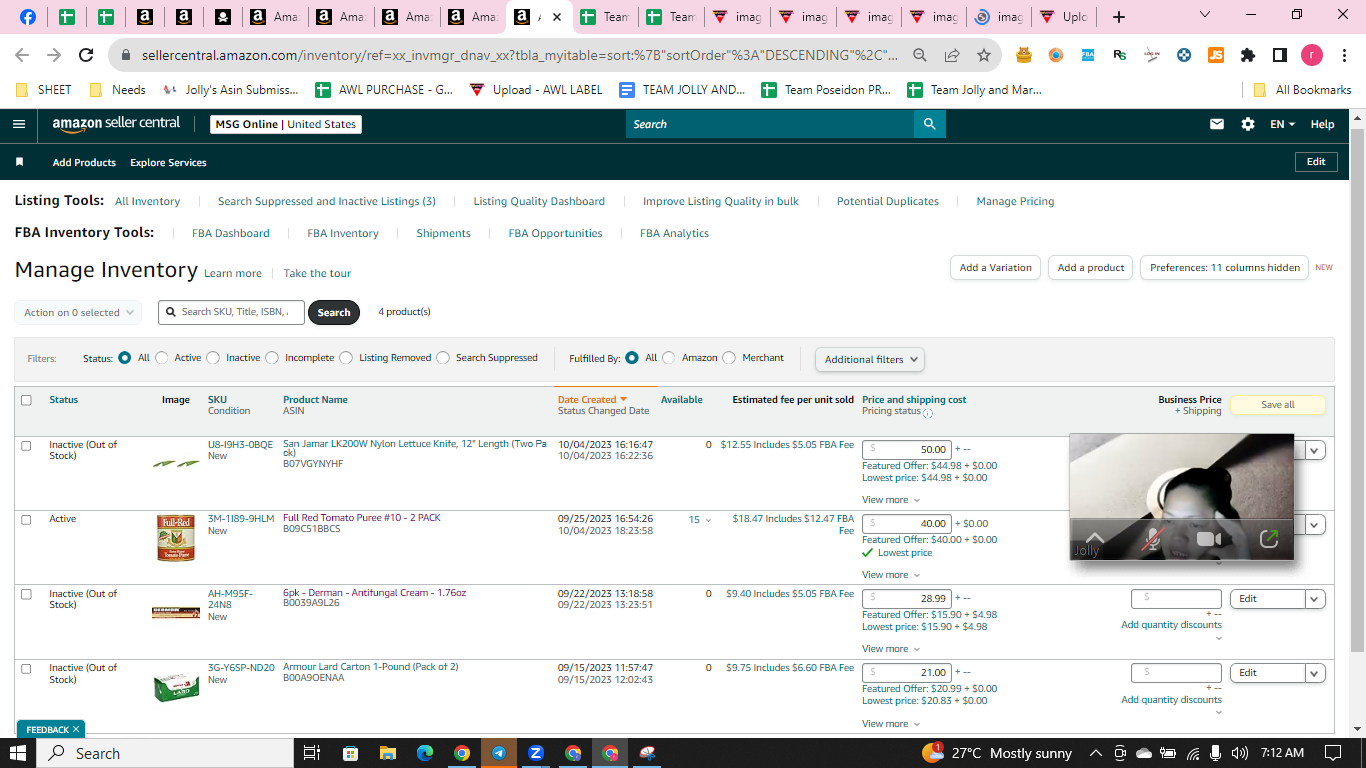Open Listing Quality Dashboard
The height and width of the screenshot is (768, 1366).
539,201
